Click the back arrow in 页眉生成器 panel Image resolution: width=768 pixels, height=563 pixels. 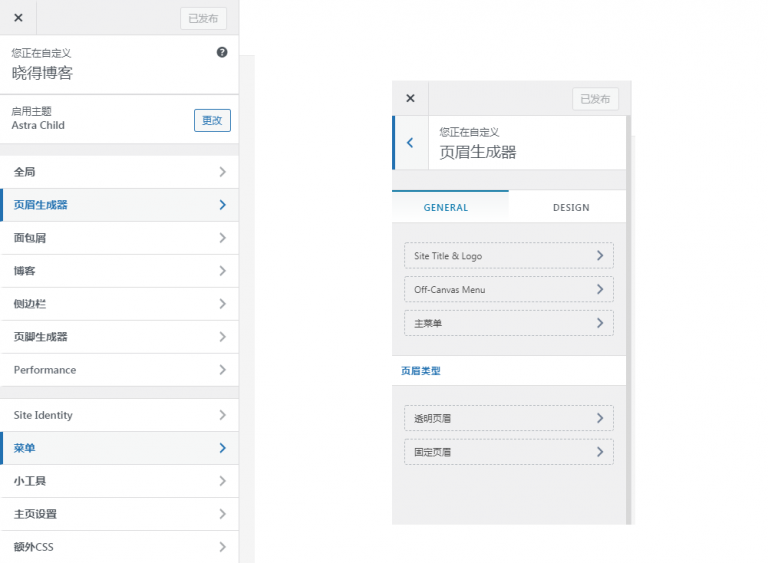coord(410,143)
